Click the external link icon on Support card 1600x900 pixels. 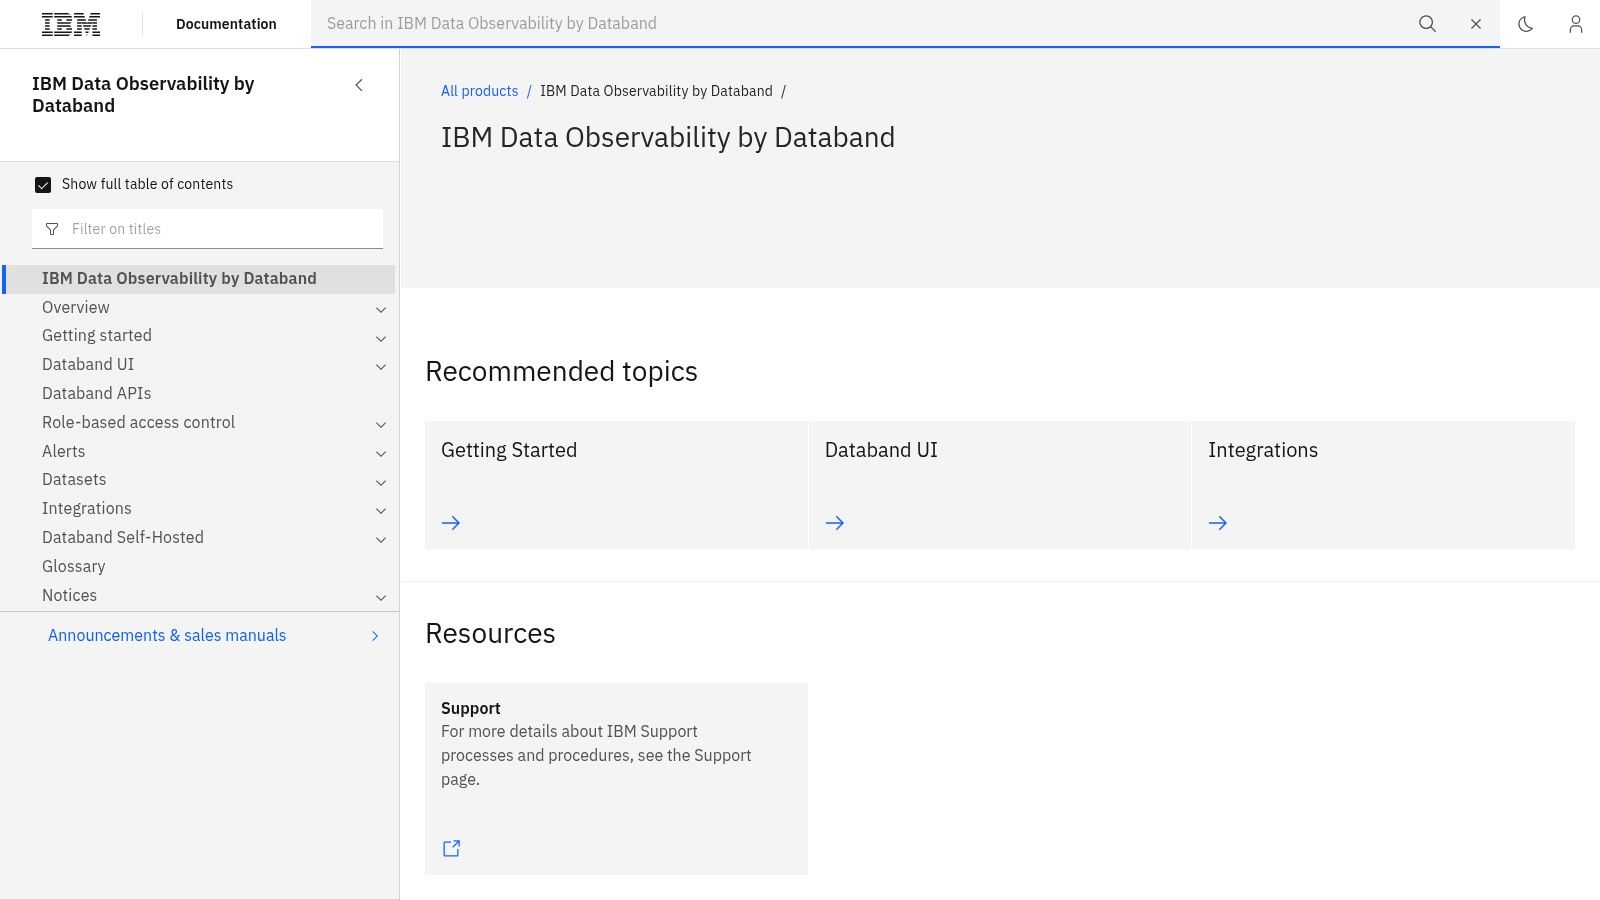point(451,848)
